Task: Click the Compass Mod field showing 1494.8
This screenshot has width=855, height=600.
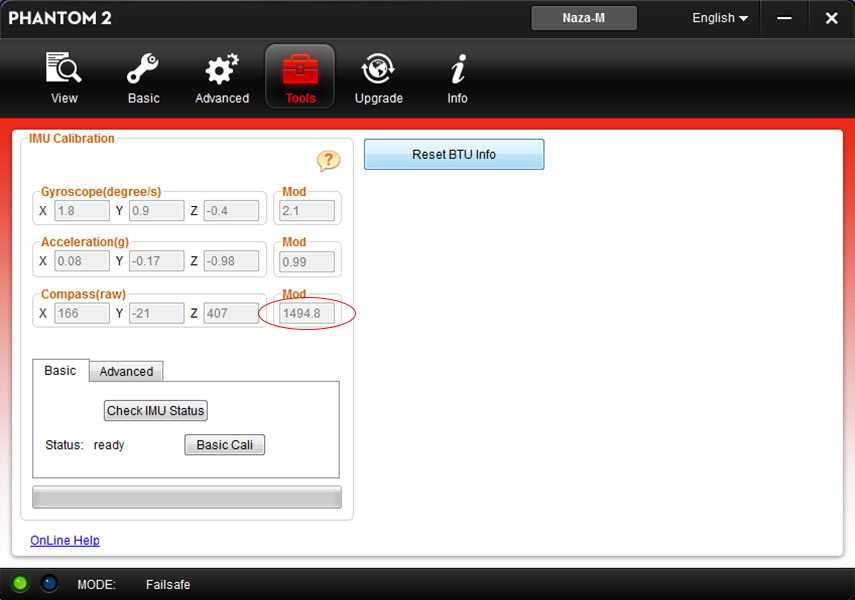Action: (307, 313)
